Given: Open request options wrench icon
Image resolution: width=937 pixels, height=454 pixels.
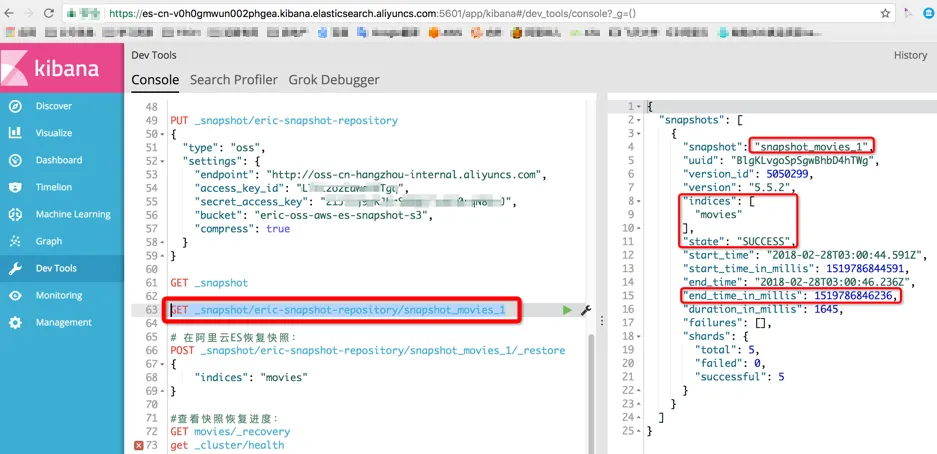Looking at the screenshot, I should [x=586, y=310].
